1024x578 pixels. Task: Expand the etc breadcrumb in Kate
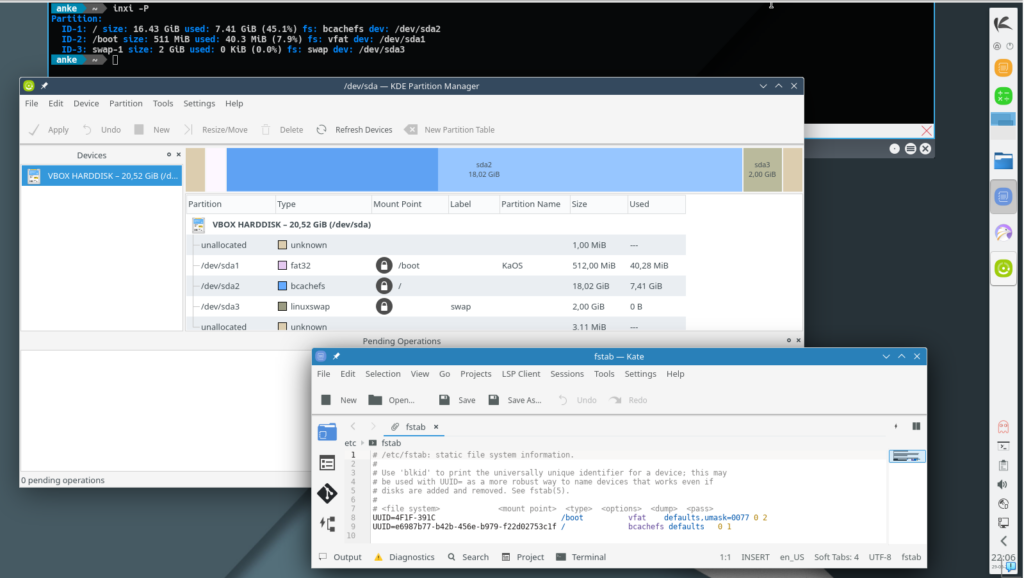[350, 442]
